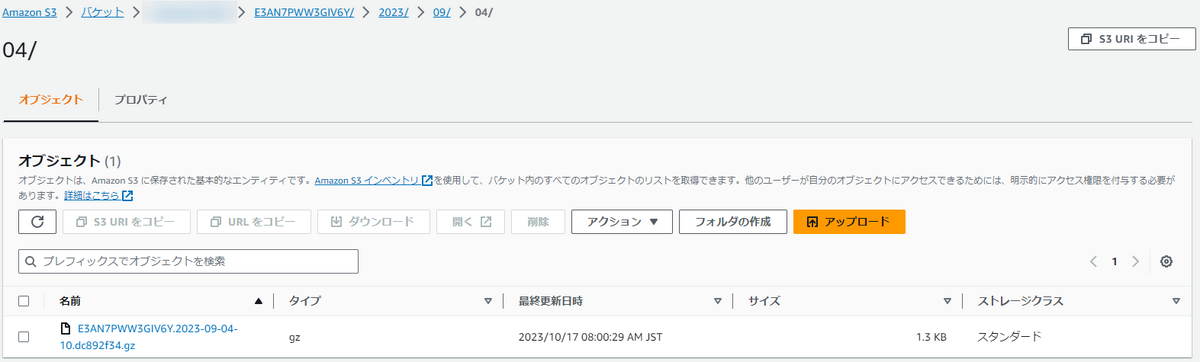The image size is (1200, 362).
Task: Check the box for E3AN7PWW3GIV6Y gz object
Action: coord(24,337)
